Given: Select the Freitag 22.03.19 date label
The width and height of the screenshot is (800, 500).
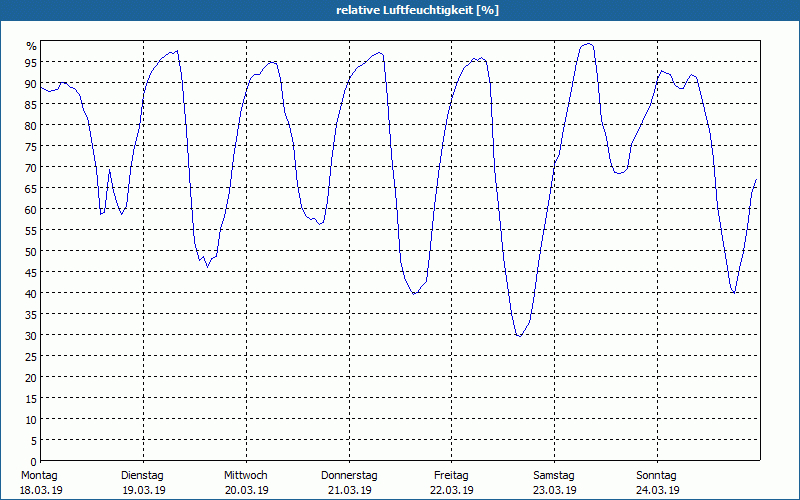Looking at the screenshot, I should (452, 483).
